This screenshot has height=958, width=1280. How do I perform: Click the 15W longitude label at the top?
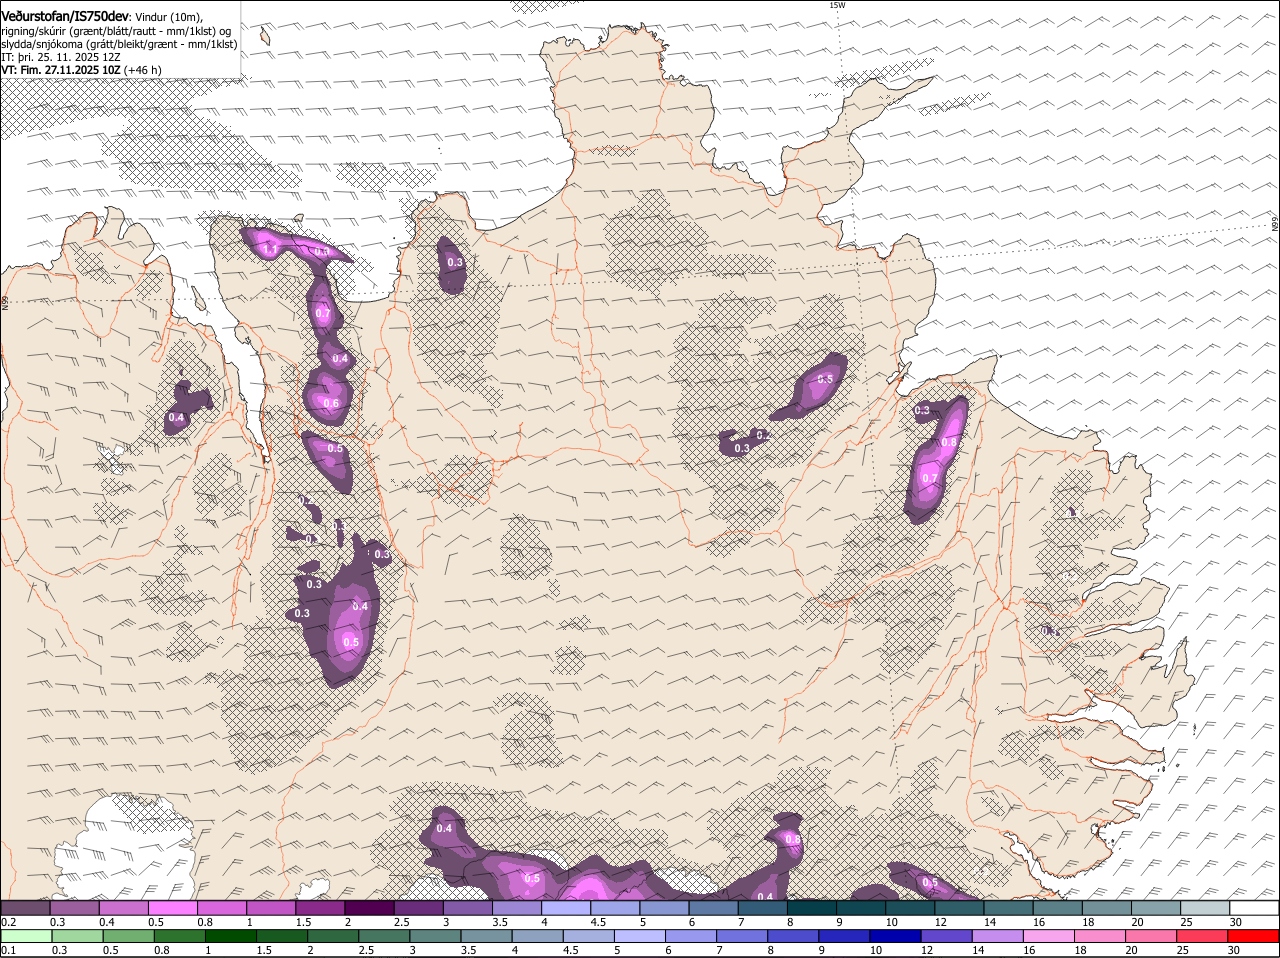click(837, 5)
